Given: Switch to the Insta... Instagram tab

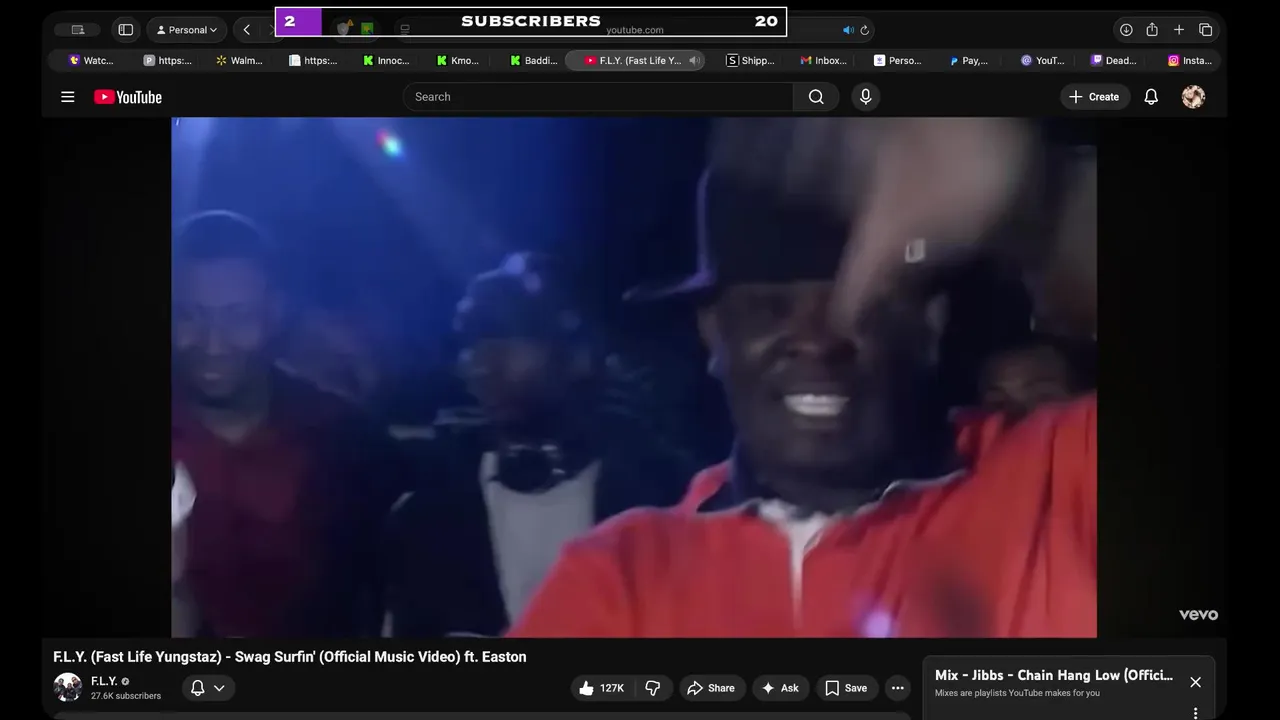Looking at the screenshot, I should [1190, 61].
